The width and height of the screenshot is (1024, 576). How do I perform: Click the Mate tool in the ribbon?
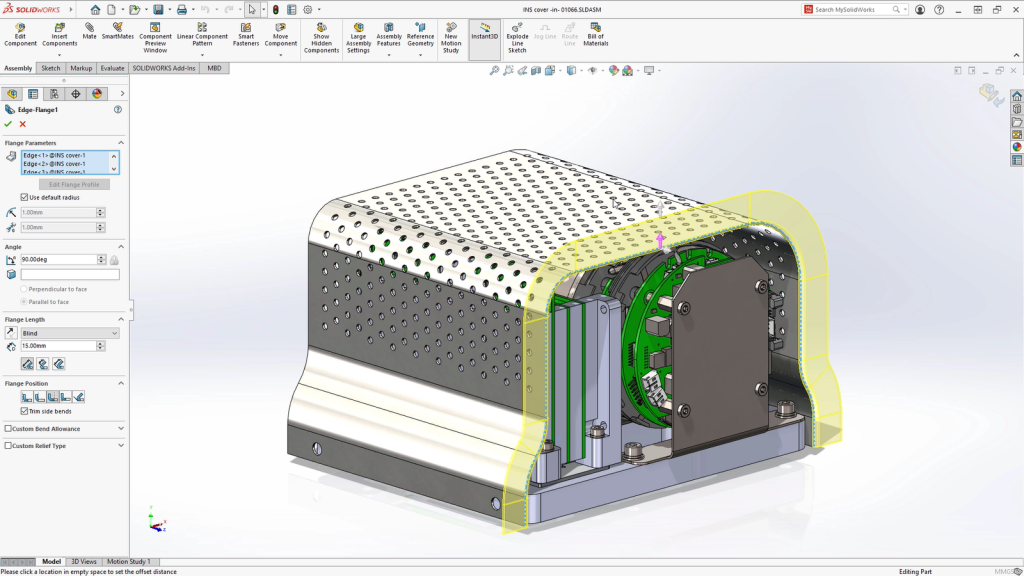(90, 31)
